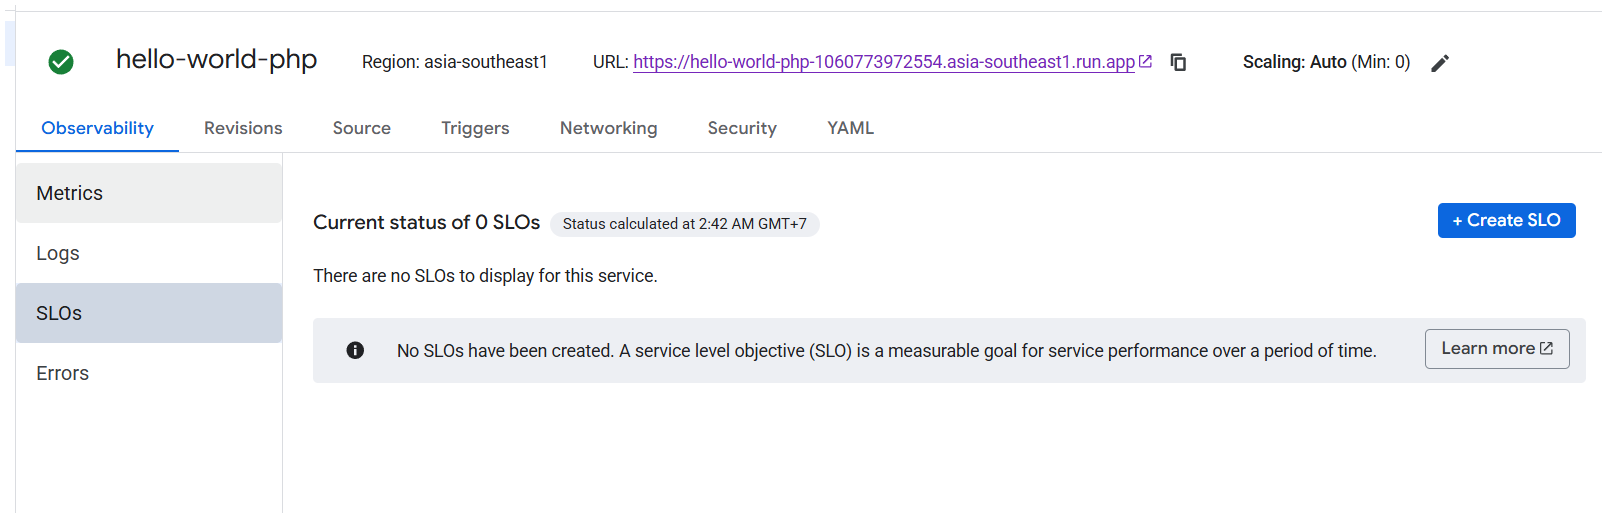Open the hello-world-php run.app URL
This screenshot has height=518, width=1607.
(x=884, y=62)
